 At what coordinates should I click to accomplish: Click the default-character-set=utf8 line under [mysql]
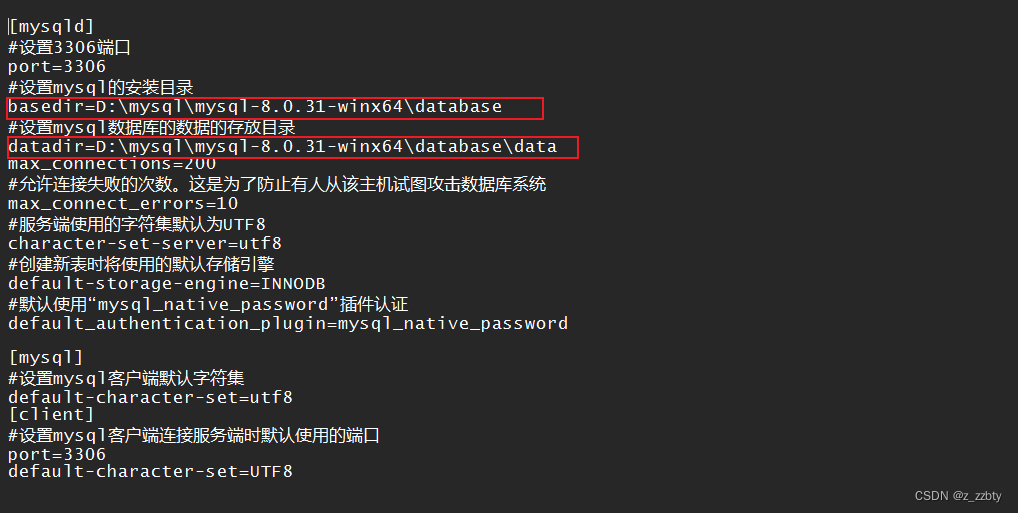(x=150, y=397)
